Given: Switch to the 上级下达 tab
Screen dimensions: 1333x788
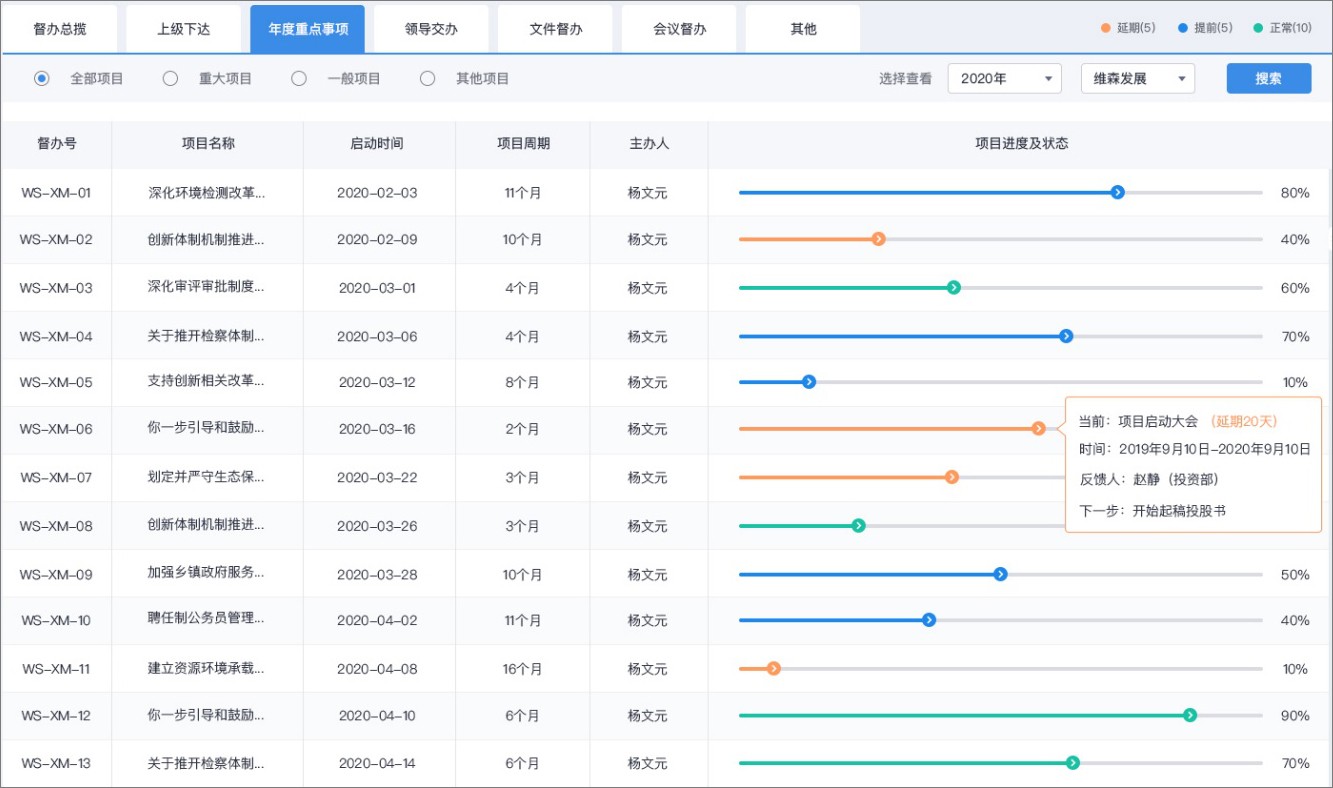Looking at the screenshot, I should click(x=183, y=29).
